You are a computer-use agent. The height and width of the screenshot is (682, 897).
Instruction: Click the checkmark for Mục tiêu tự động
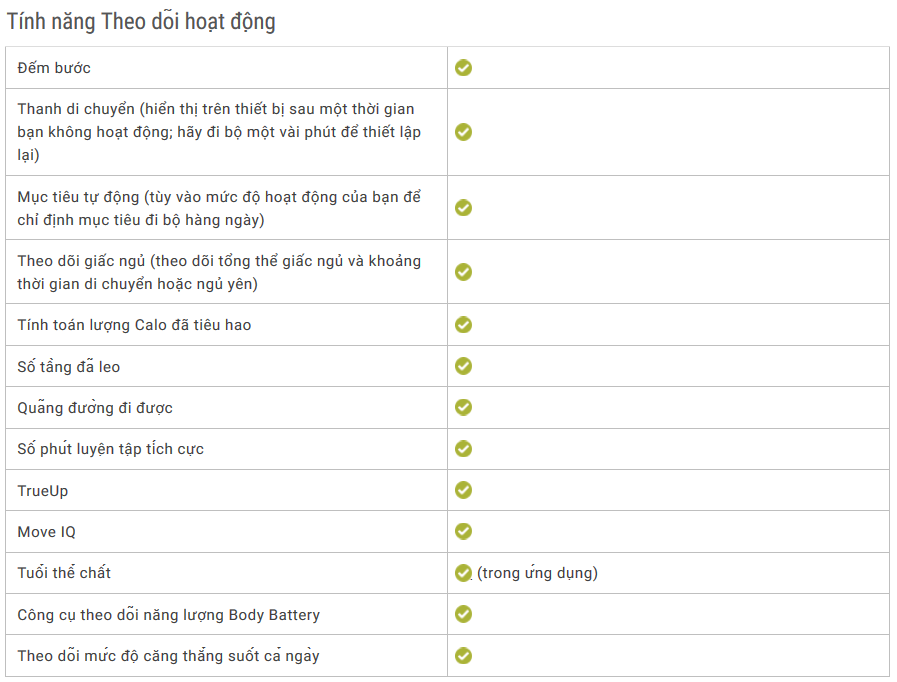point(463,208)
